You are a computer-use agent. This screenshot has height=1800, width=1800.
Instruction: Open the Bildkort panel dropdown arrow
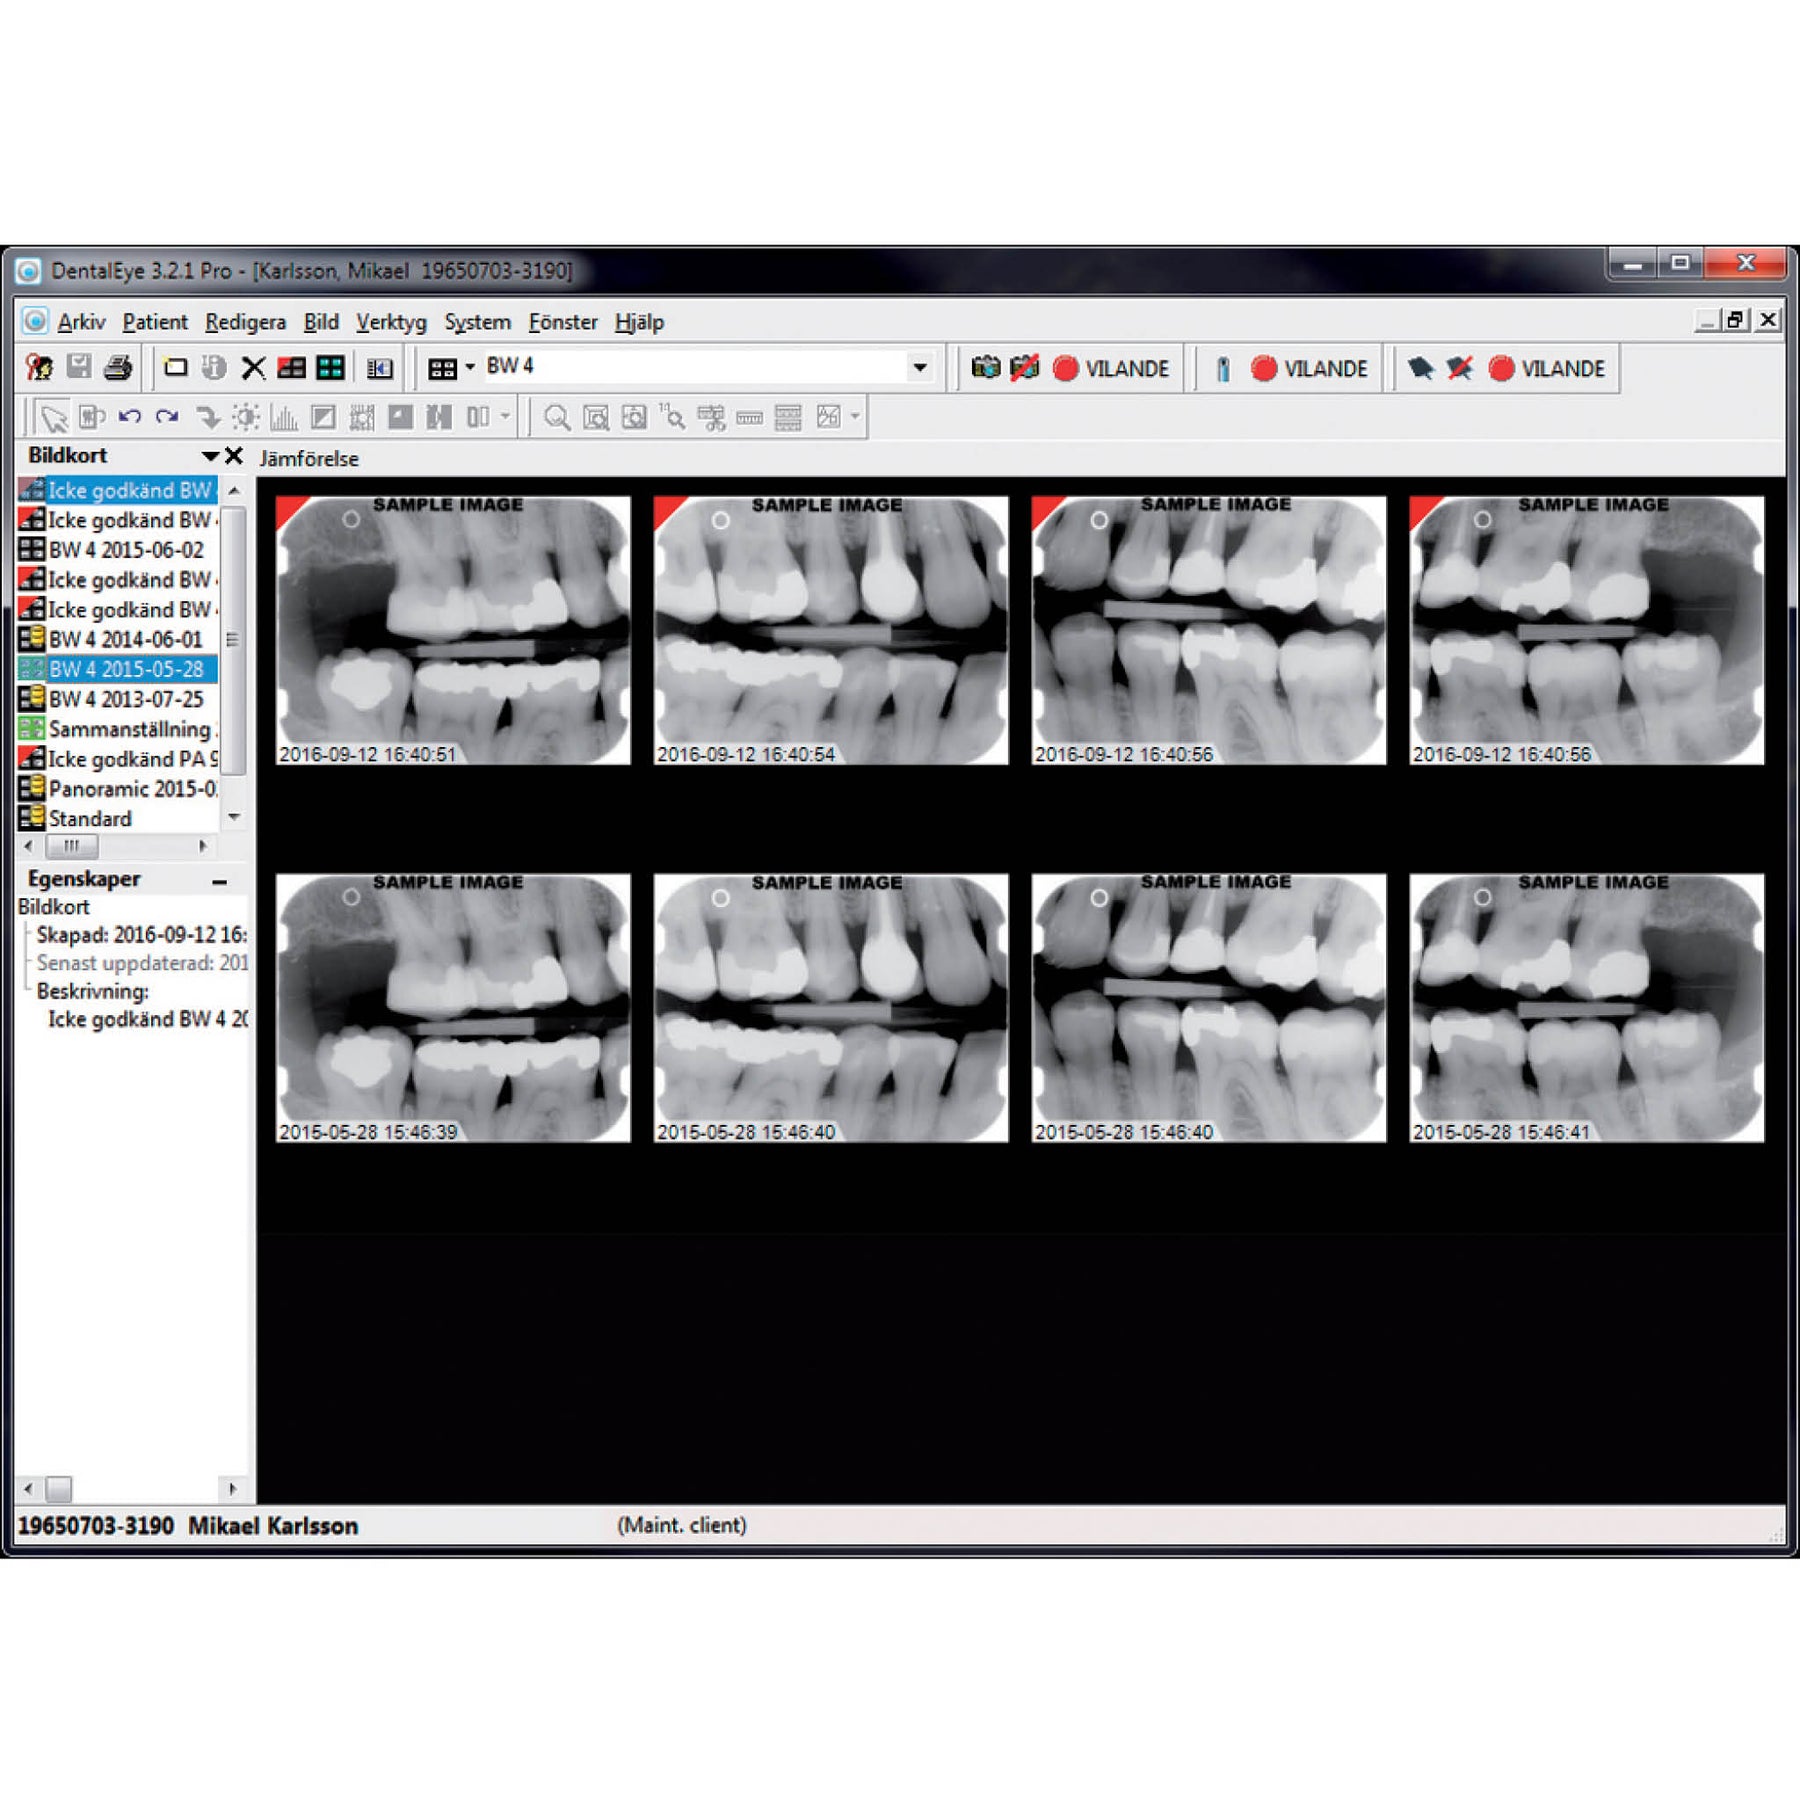[210, 456]
